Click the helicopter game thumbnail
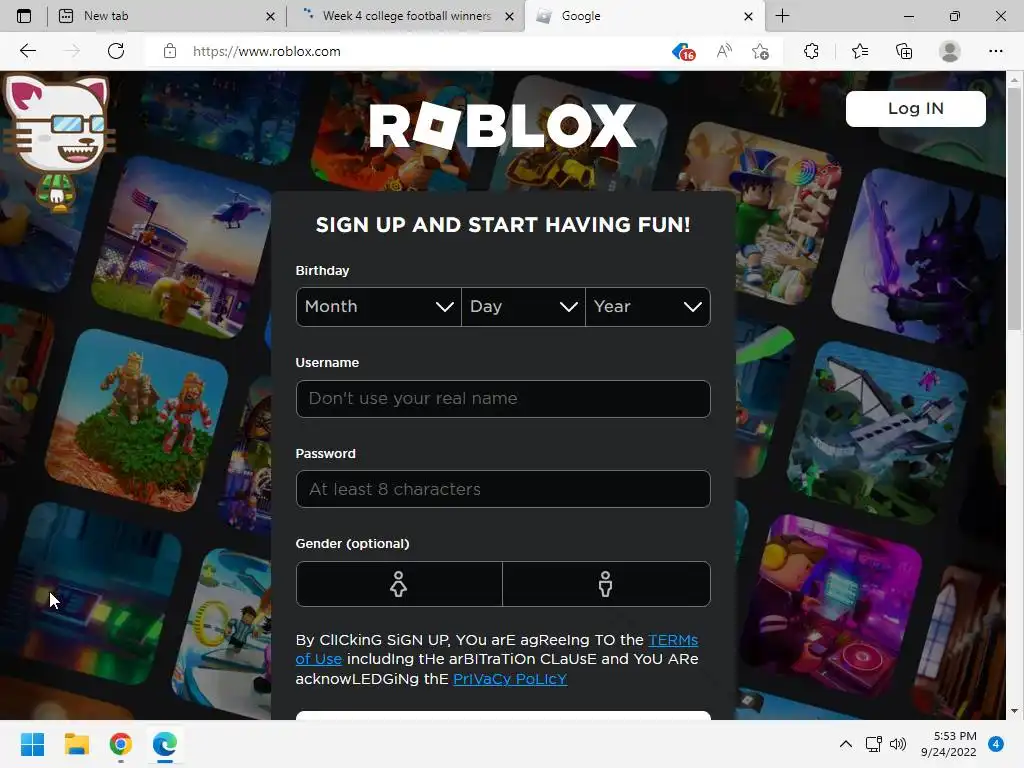This screenshot has height=768, width=1024. (182, 248)
